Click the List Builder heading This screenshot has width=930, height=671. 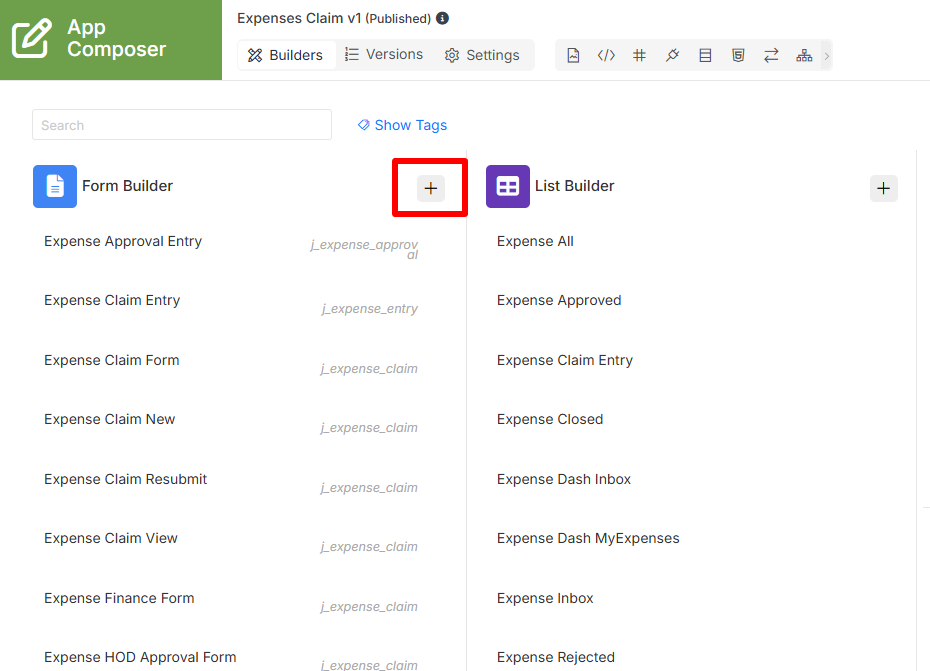[x=575, y=186]
